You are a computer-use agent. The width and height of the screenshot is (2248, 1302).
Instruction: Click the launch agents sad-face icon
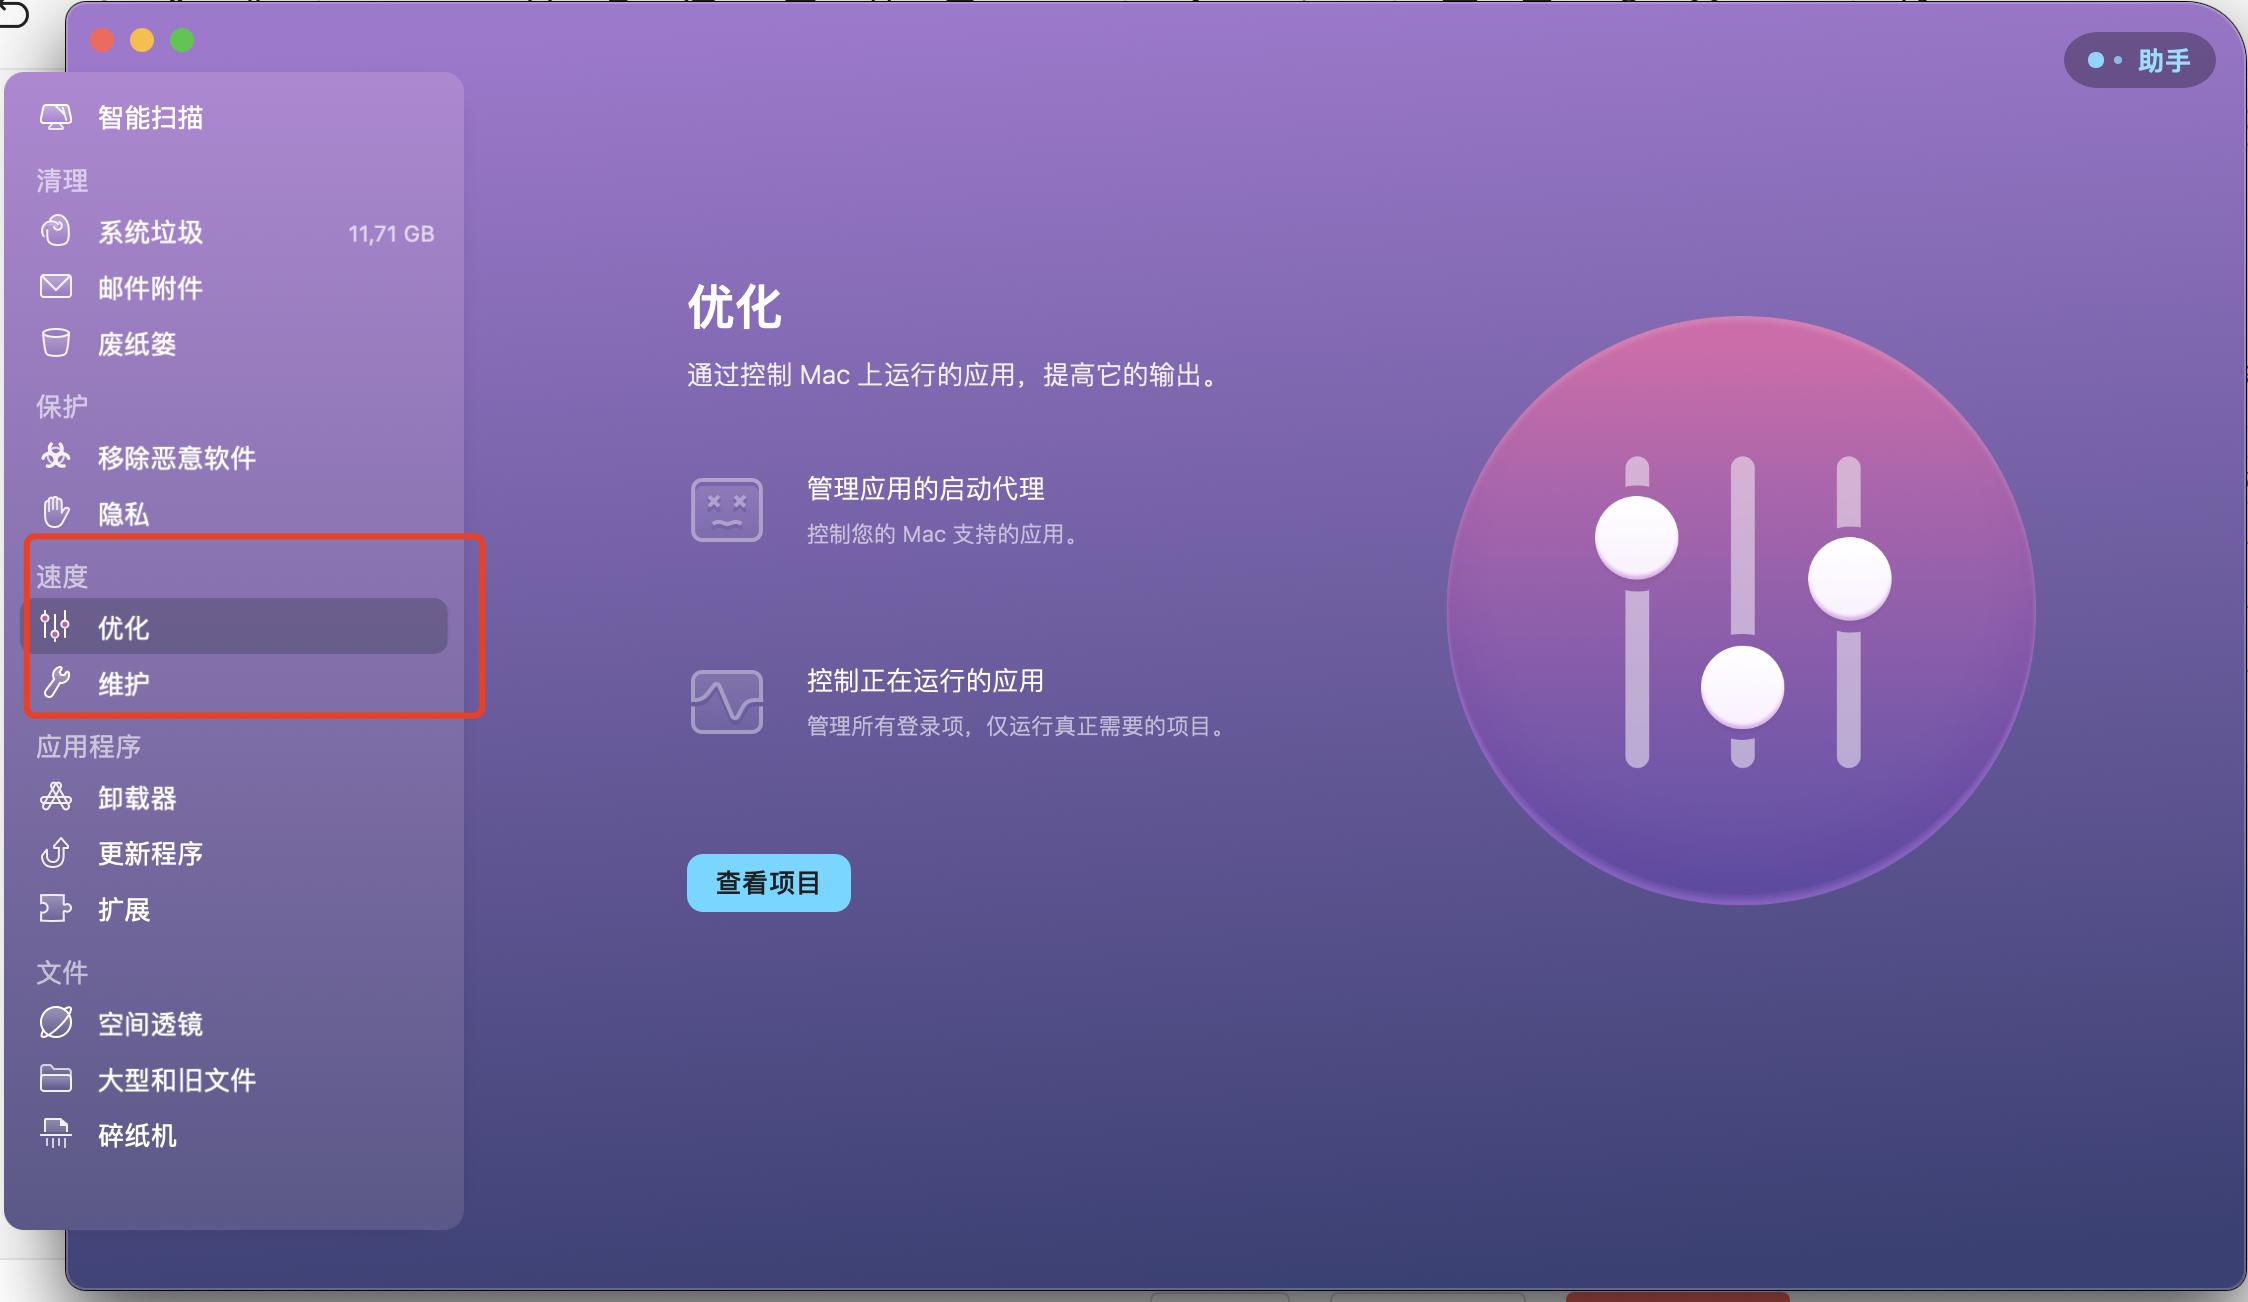728,510
